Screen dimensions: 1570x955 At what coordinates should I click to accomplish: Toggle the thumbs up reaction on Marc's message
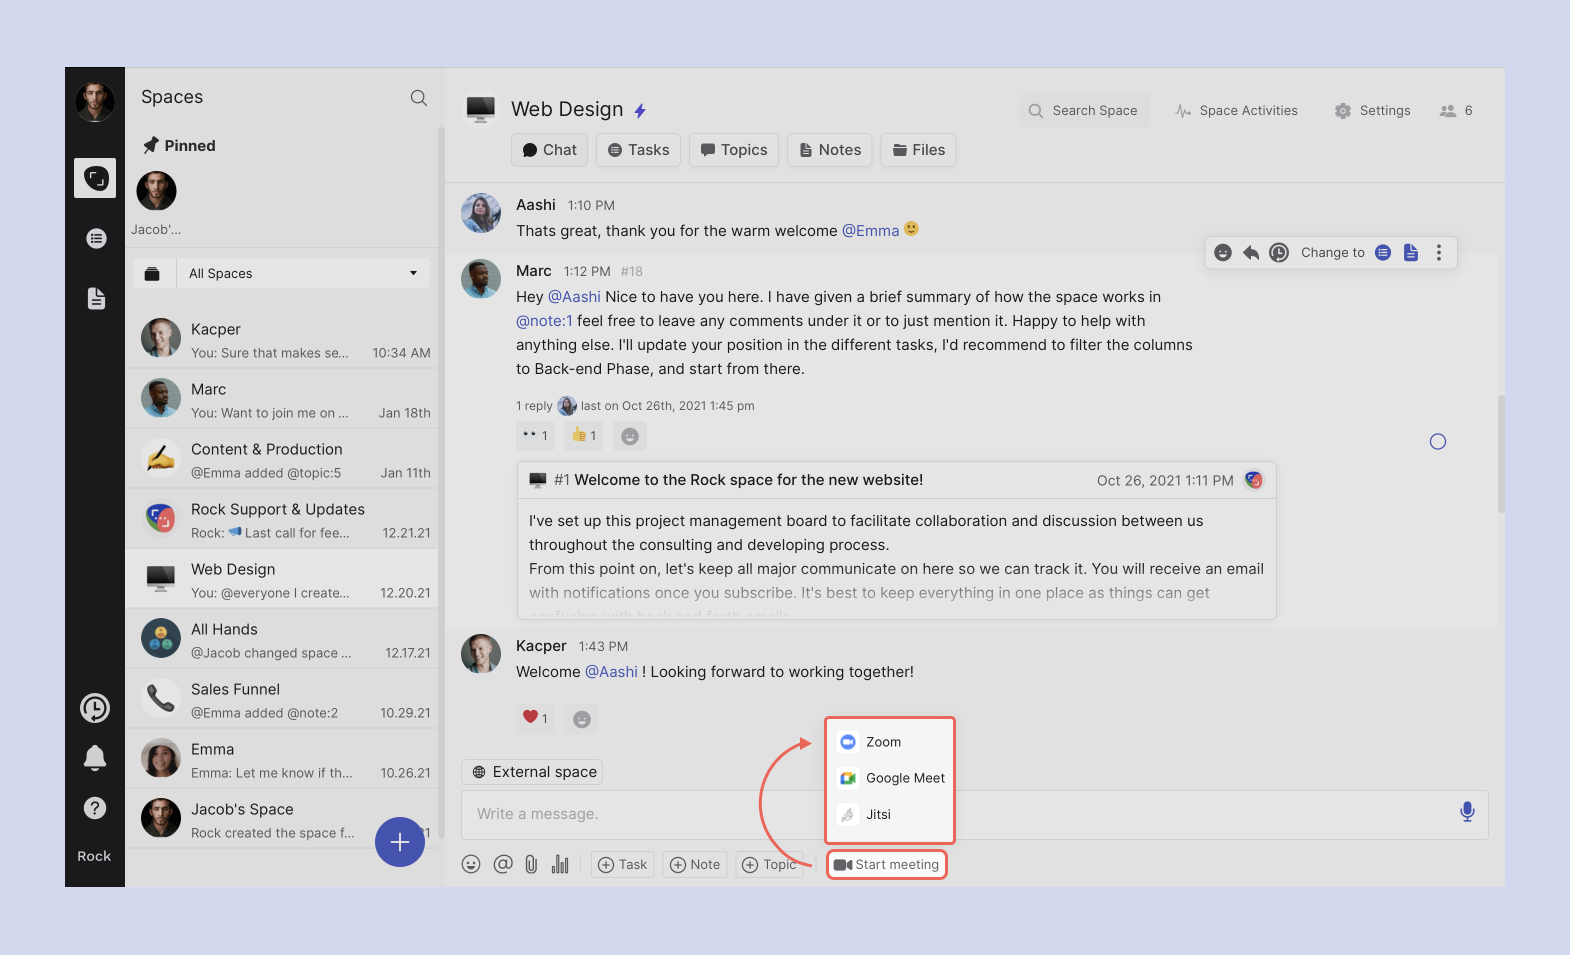pyautogui.click(x=583, y=436)
